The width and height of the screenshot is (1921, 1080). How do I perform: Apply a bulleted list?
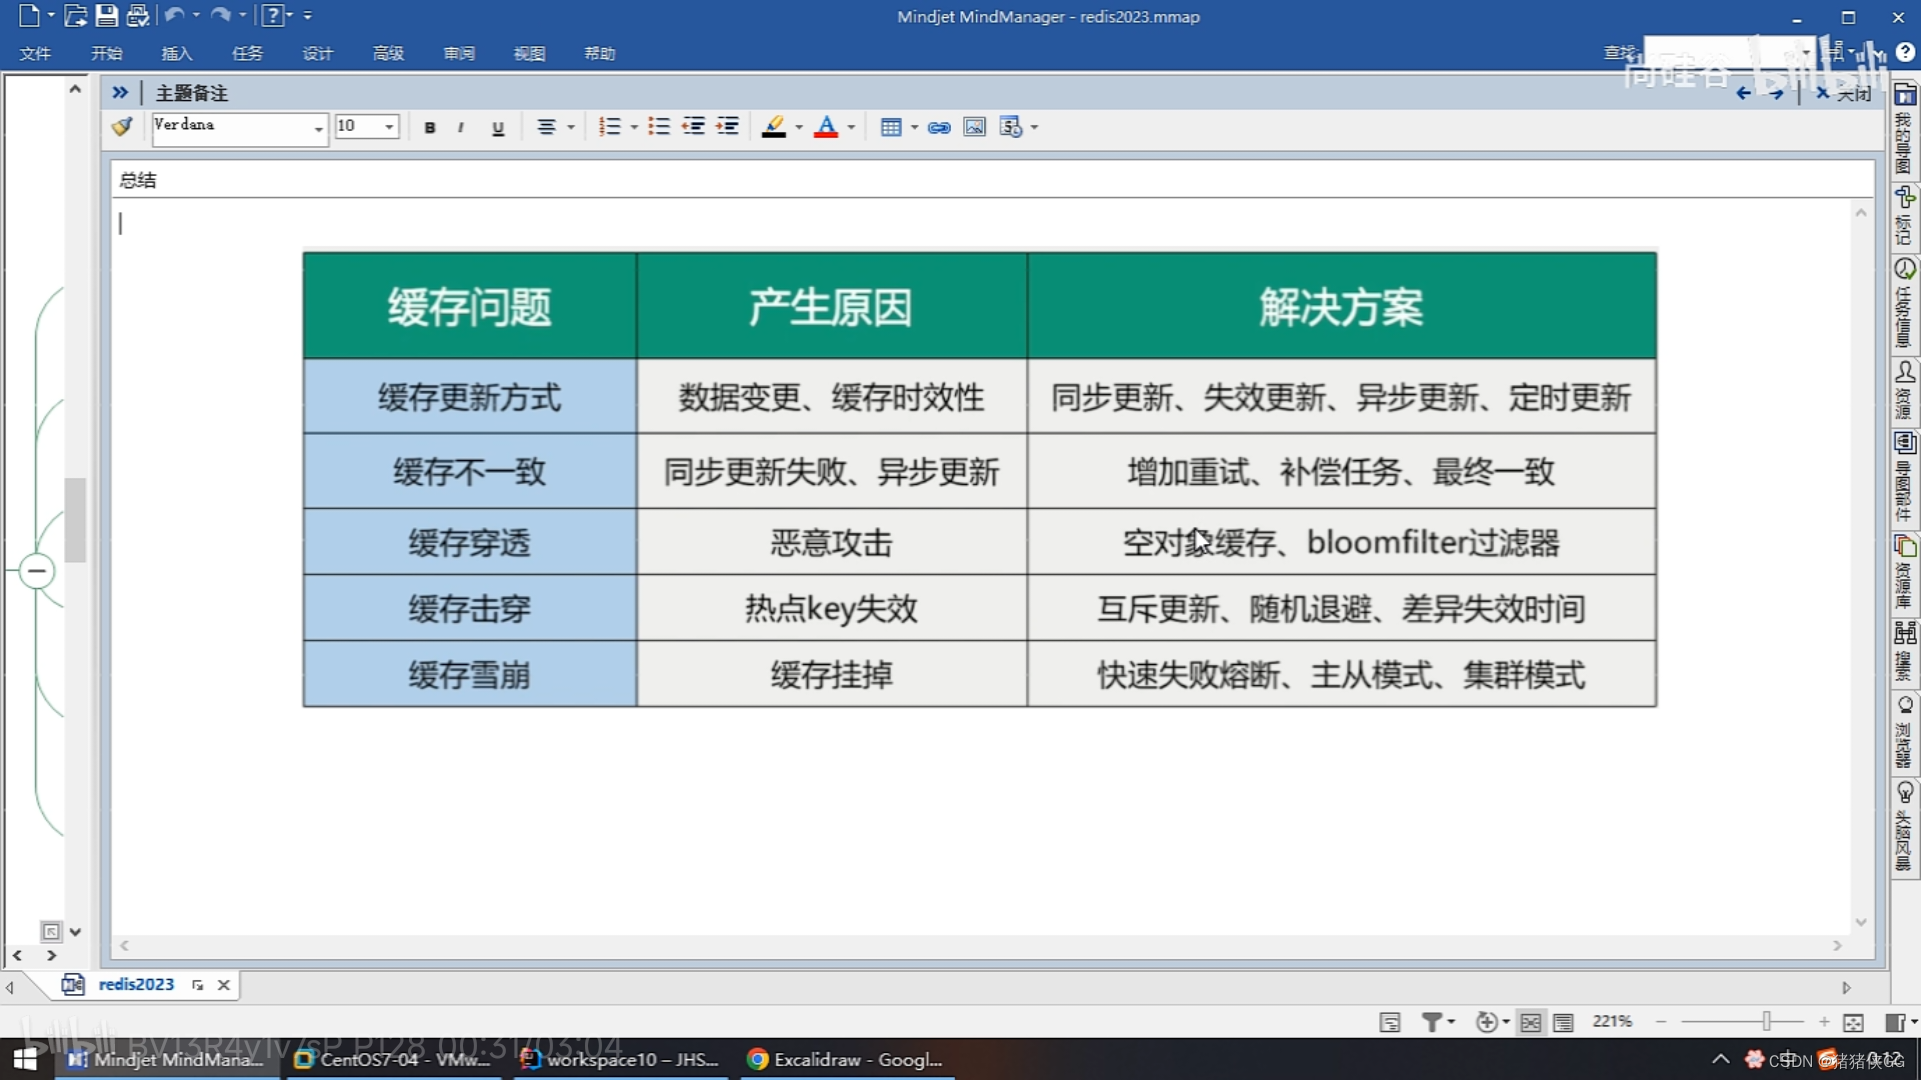pyautogui.click(x=658, y=127)
